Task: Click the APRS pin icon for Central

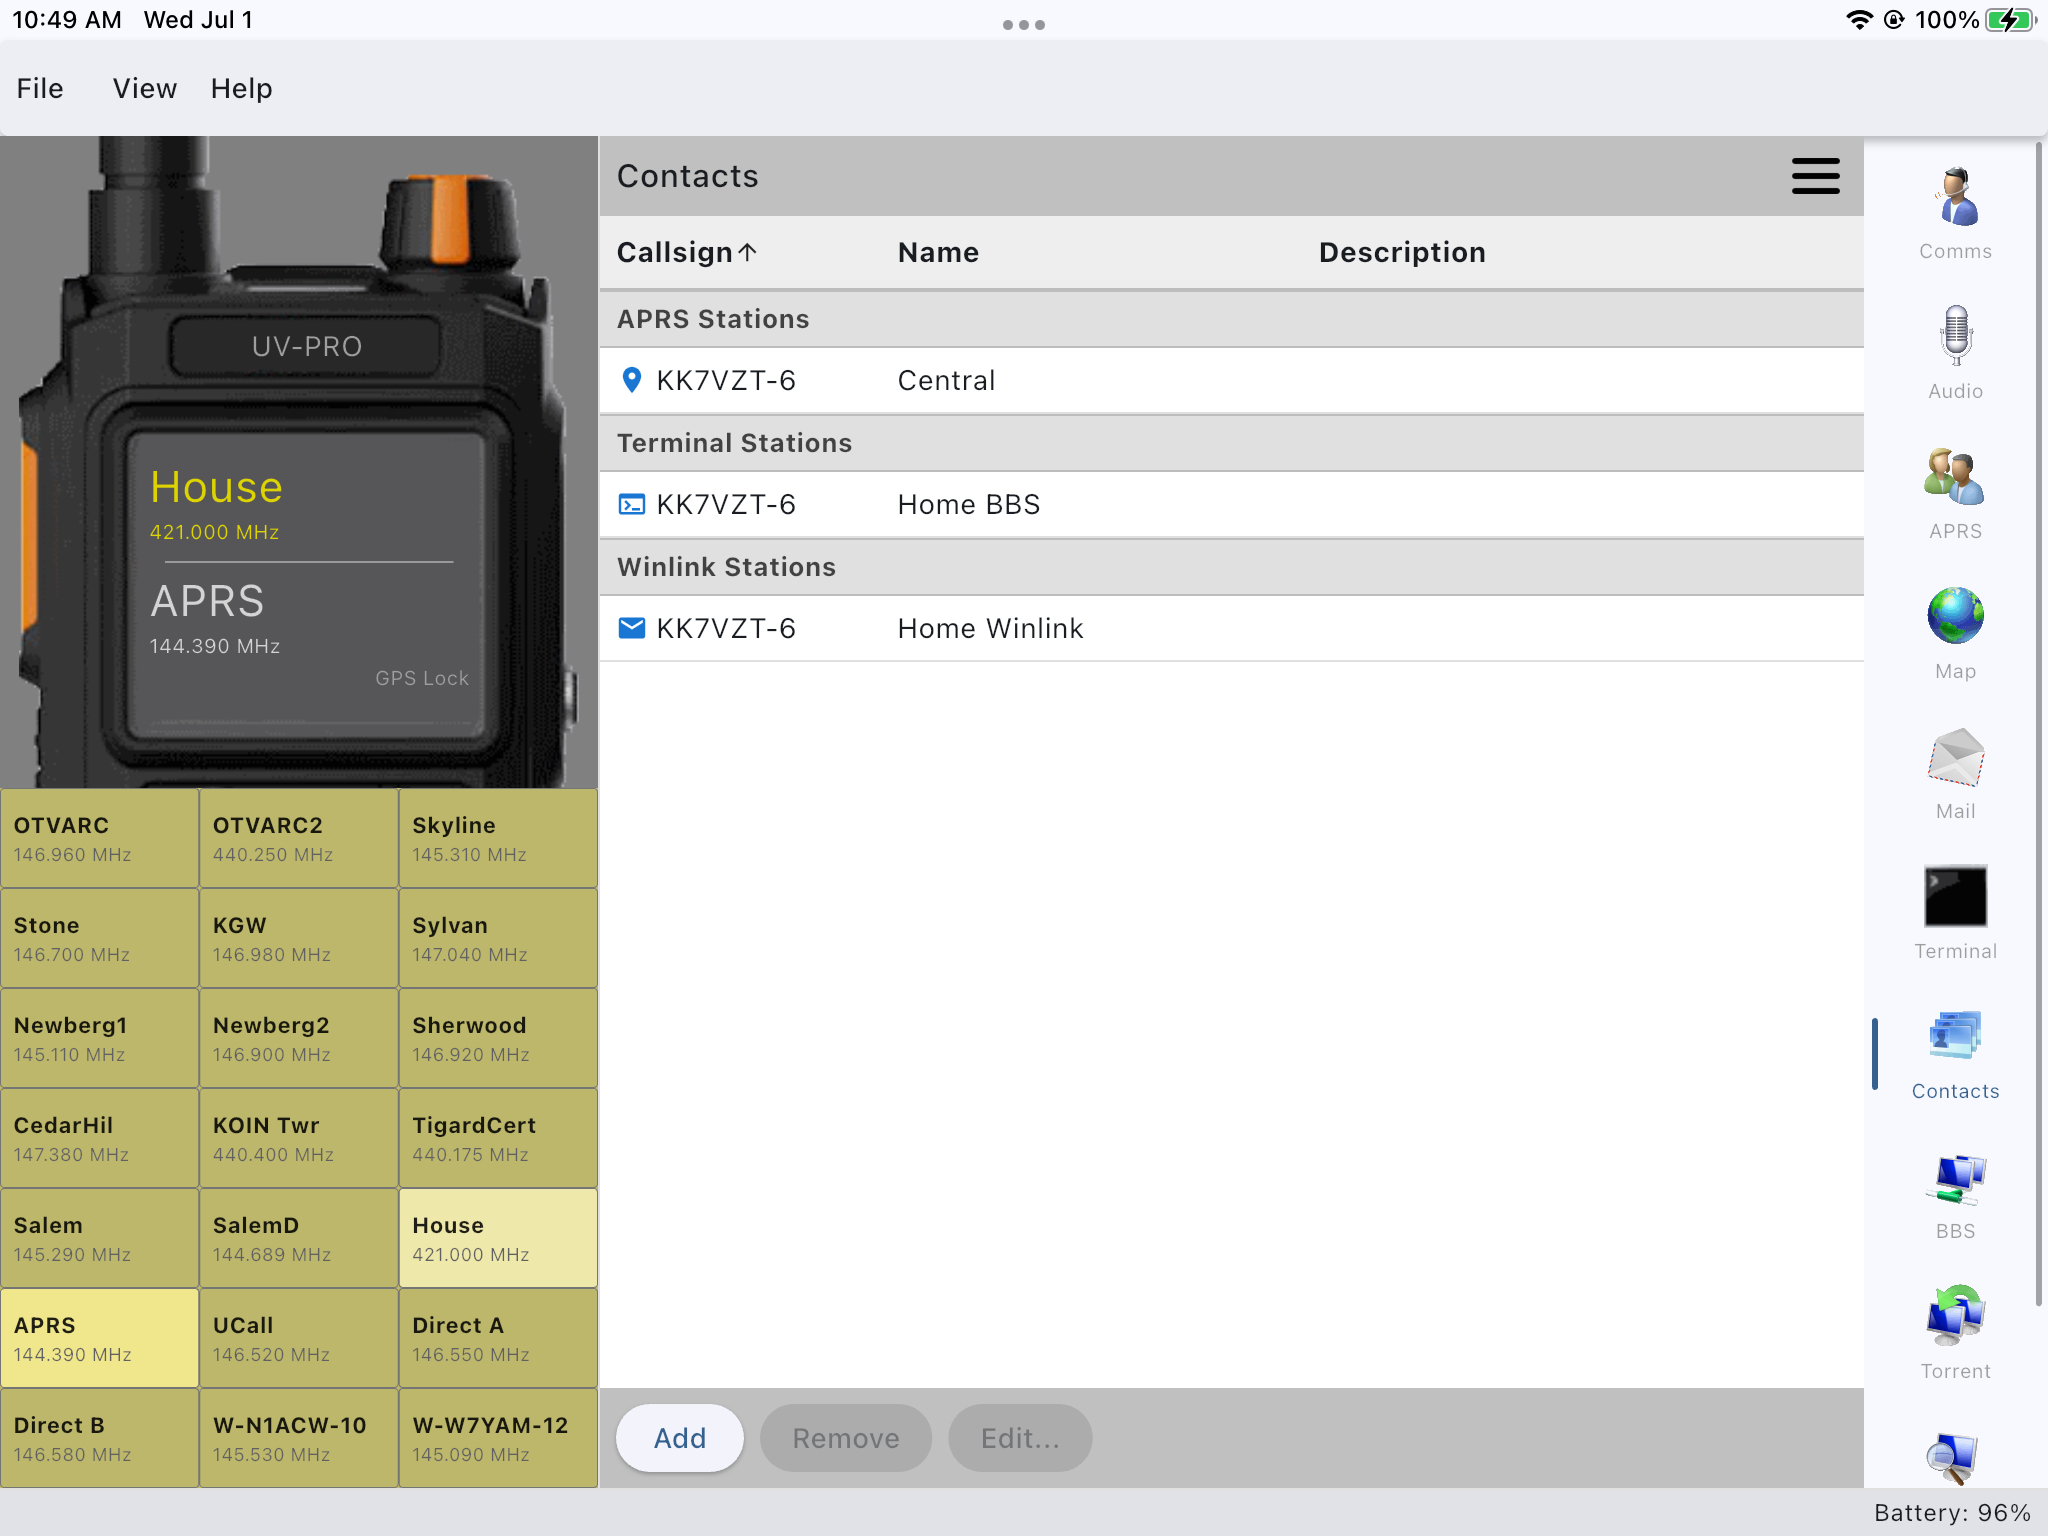Action: (x=632, y=380)
